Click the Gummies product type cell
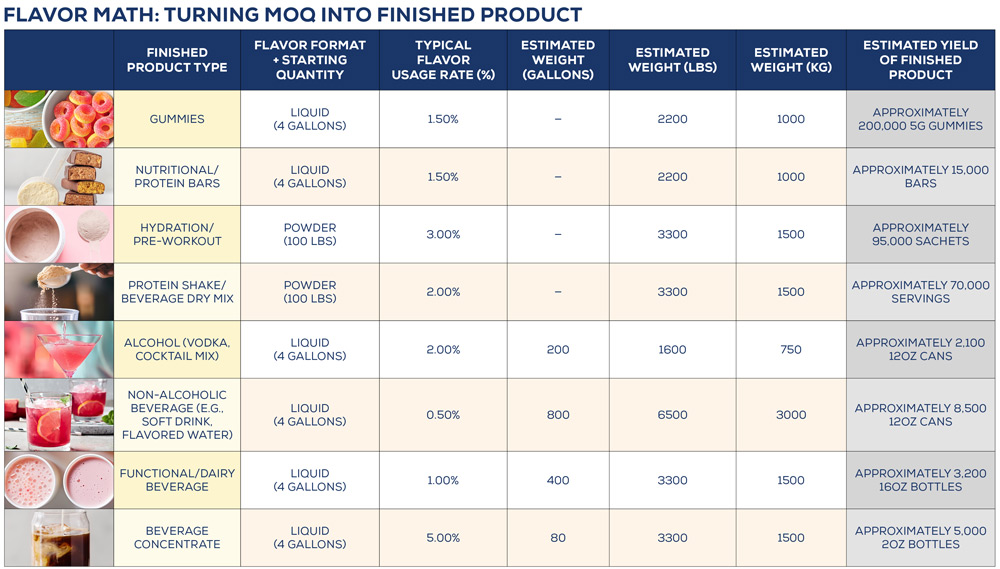Screen dimensions: 1000x569 [177, 119]
